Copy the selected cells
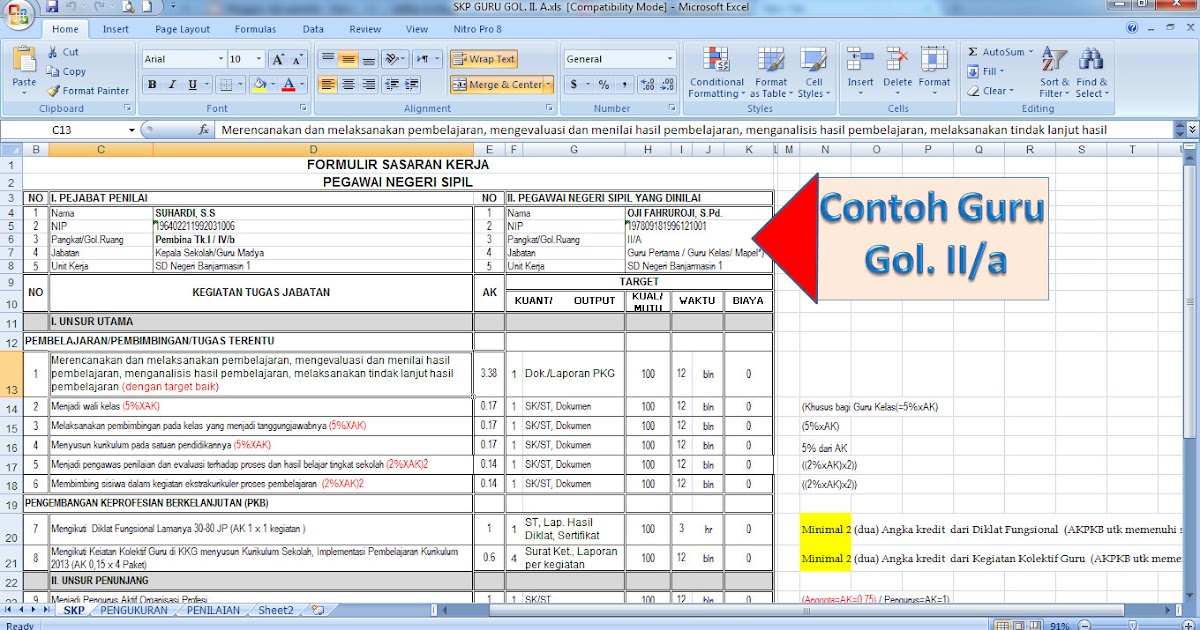 coord(66,72)
